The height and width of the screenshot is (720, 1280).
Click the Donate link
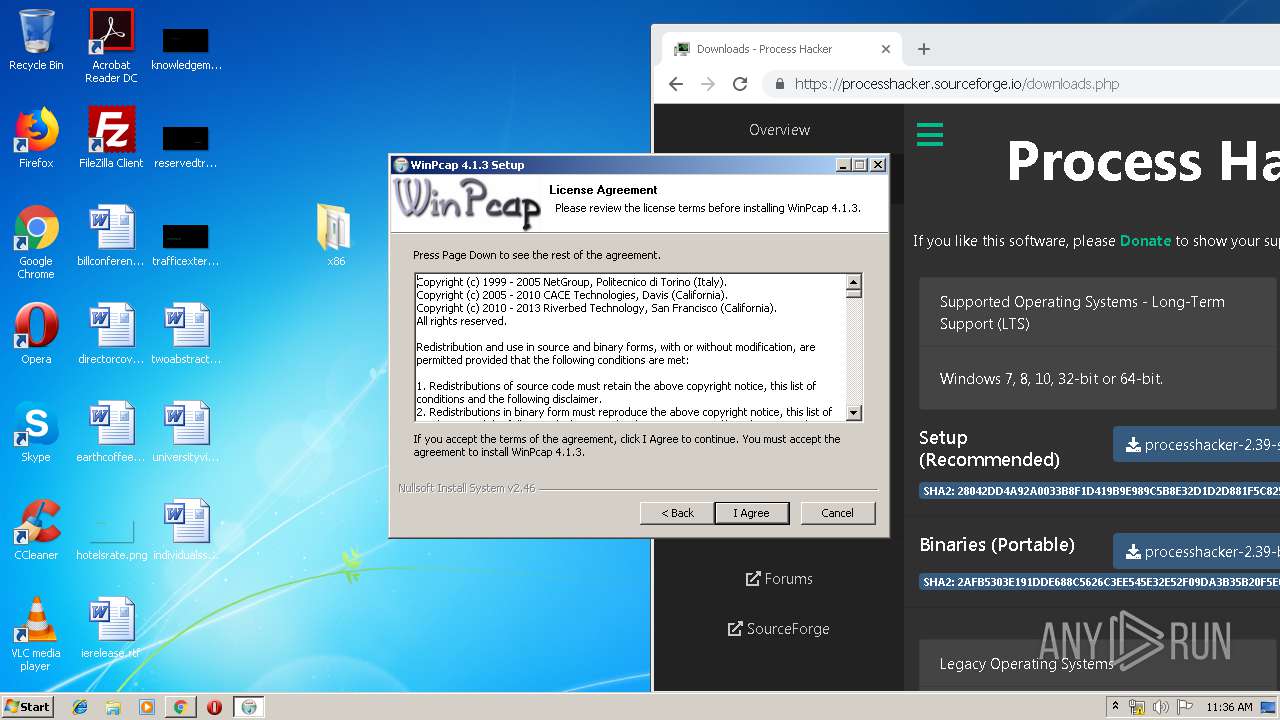click(1145, 241)
